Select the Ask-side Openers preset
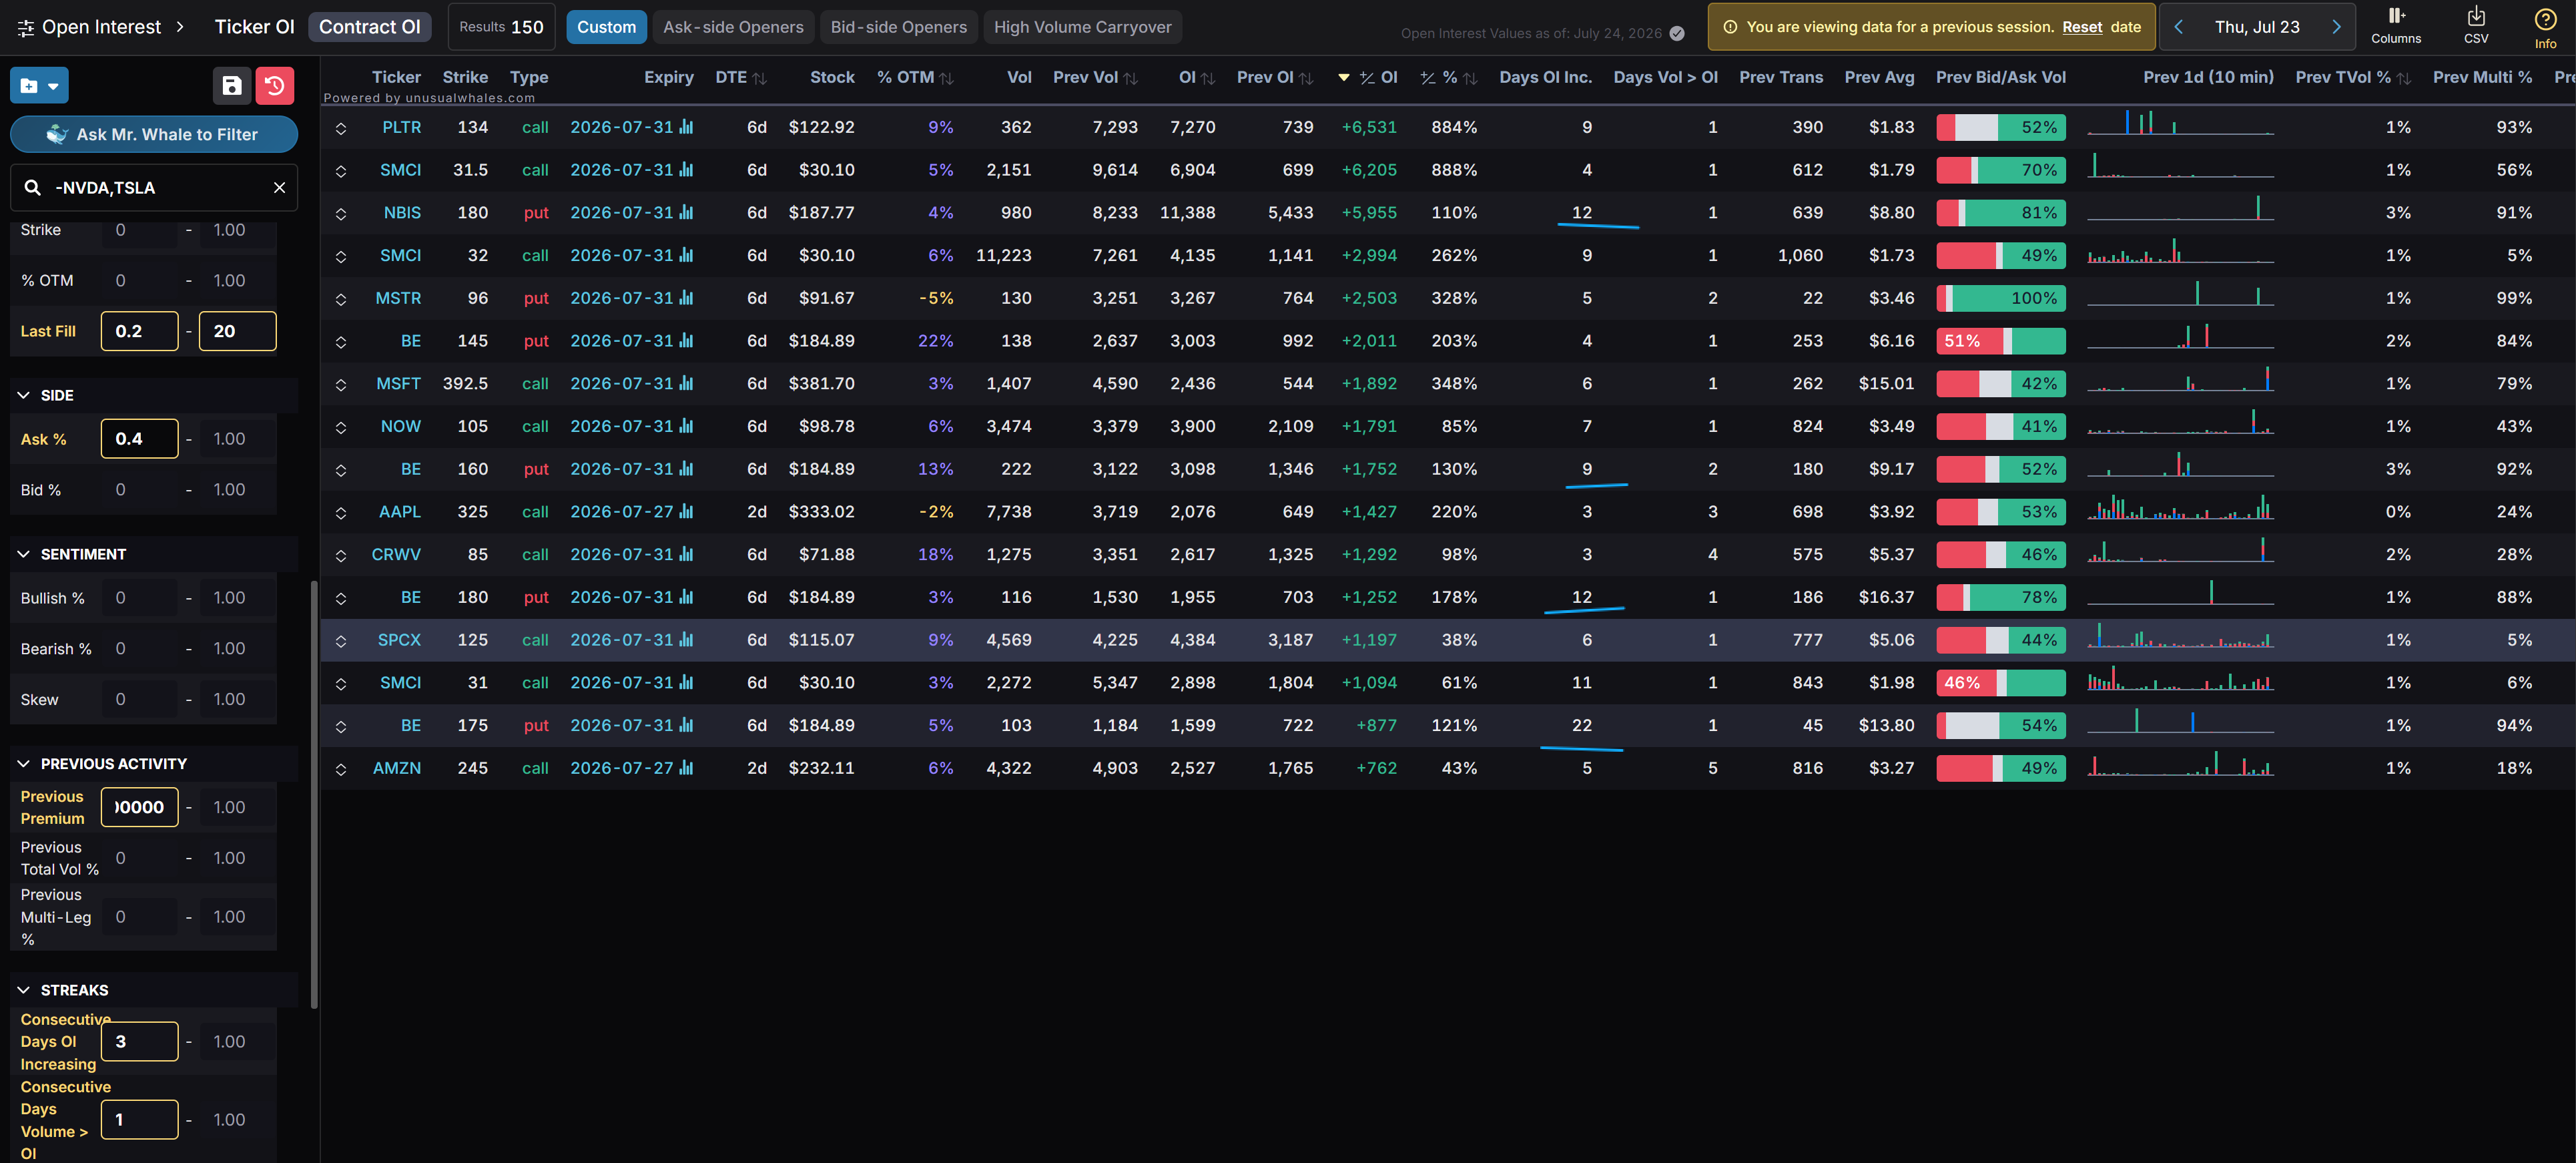This screenshot has height=1163, width=2576. [x=733, y=27]
